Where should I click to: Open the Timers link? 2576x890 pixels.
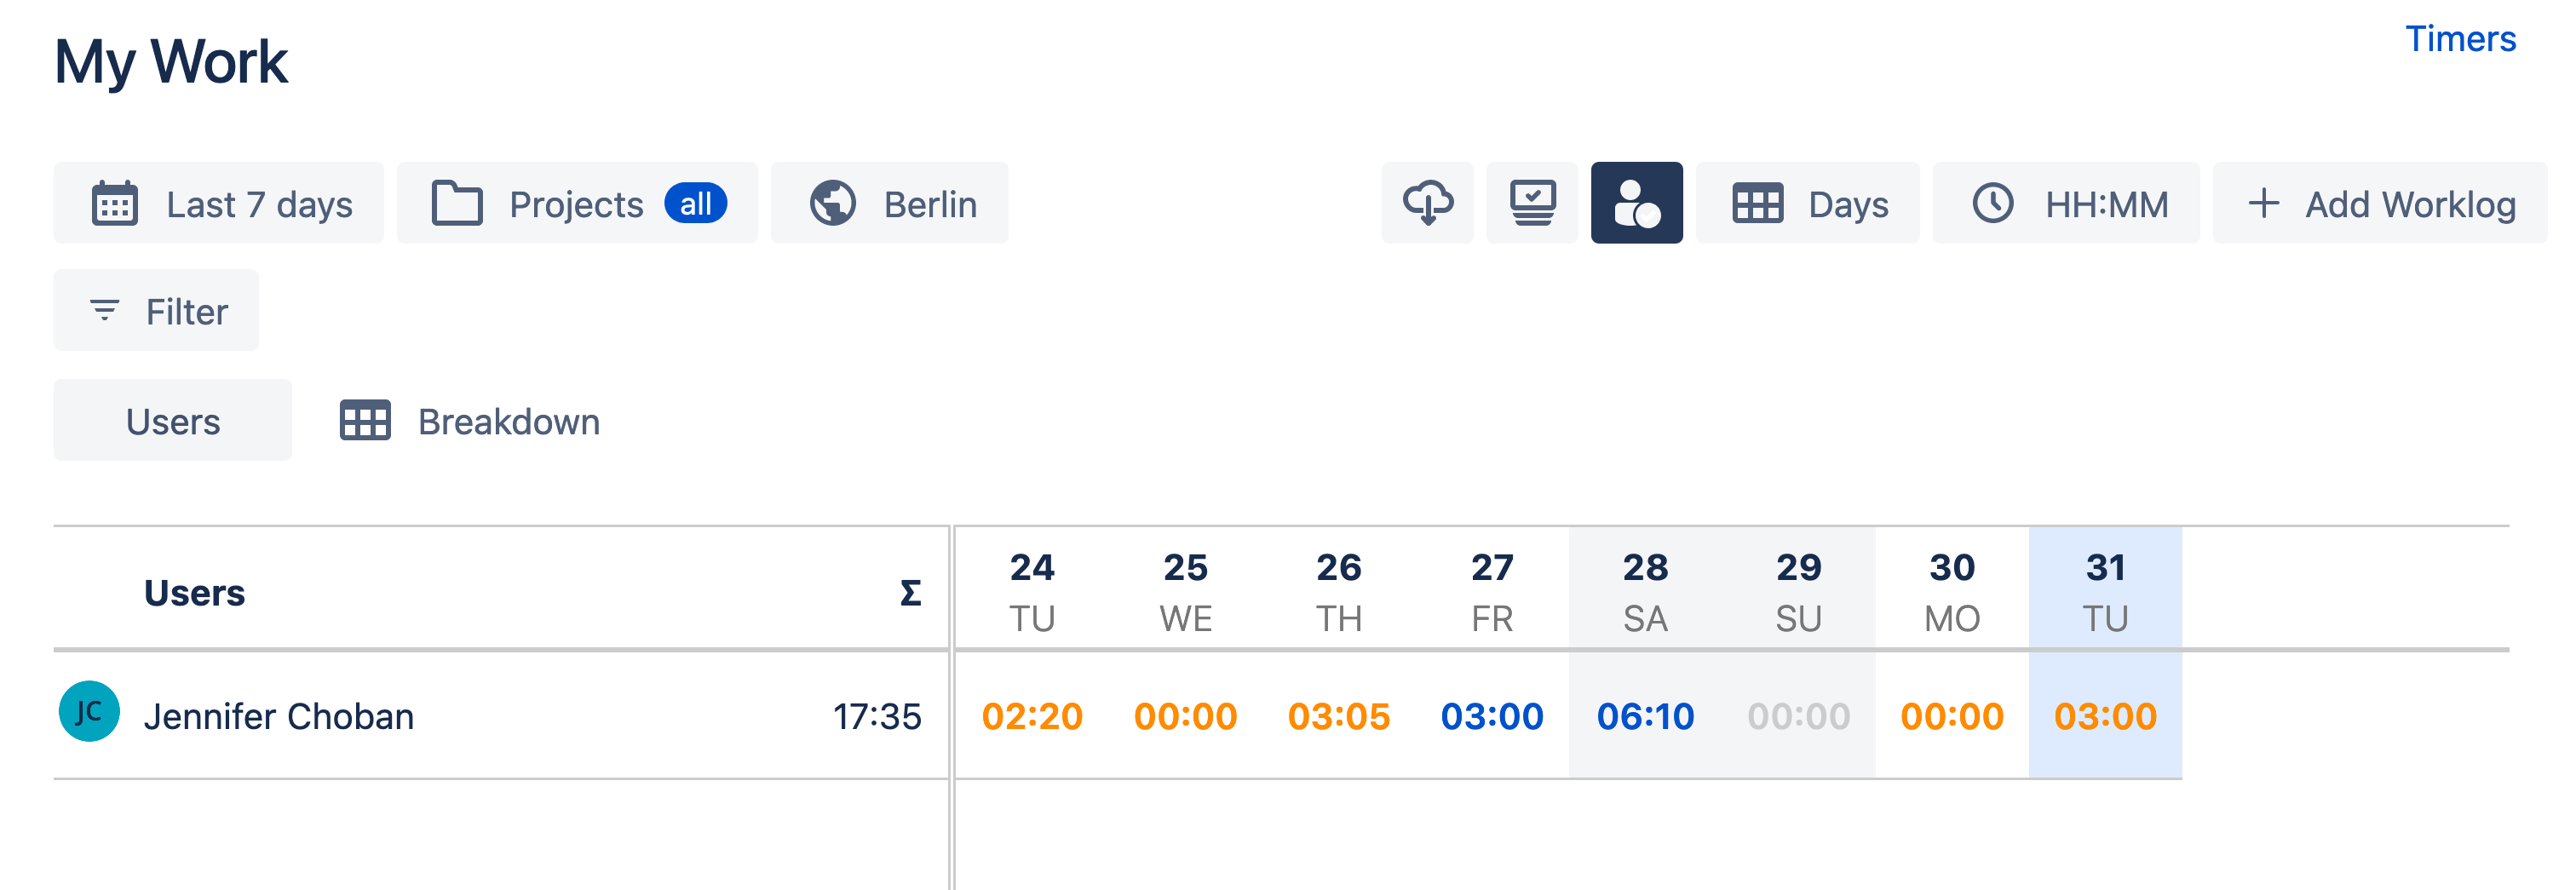click(x=2459, y=39)
